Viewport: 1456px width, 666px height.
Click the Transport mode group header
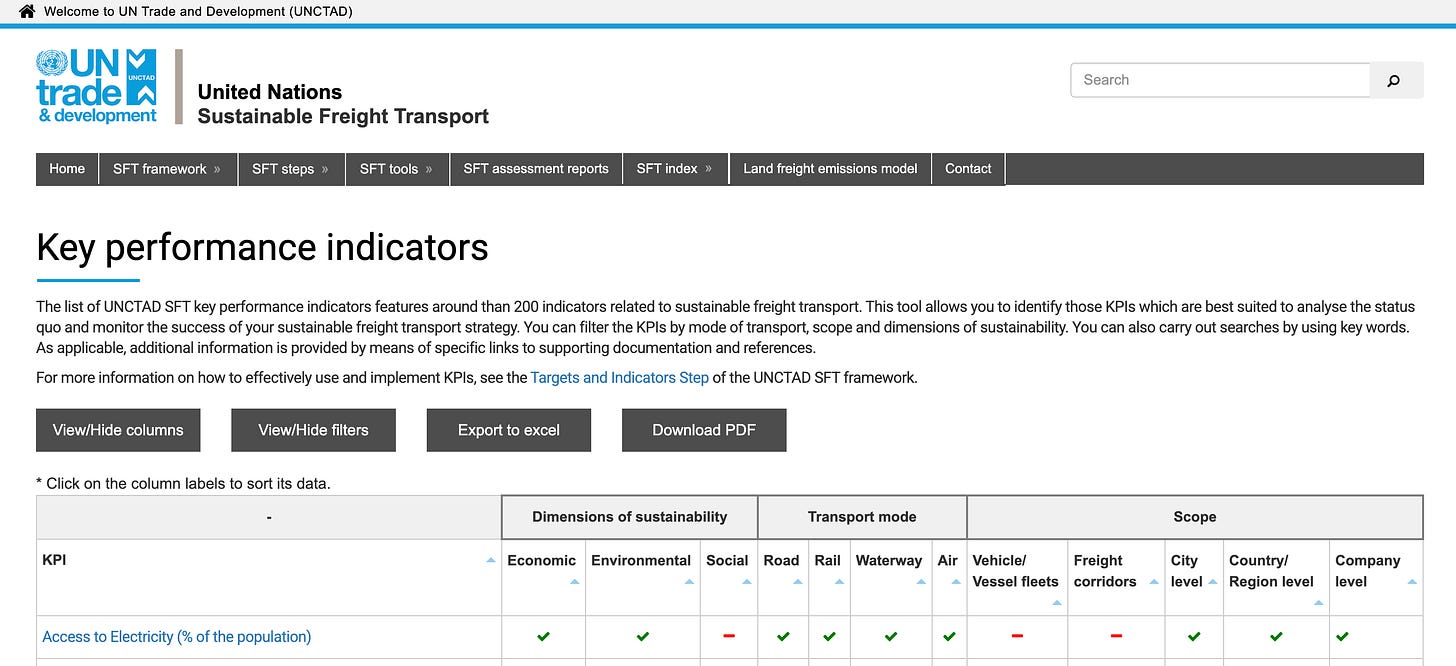point(862,517)
